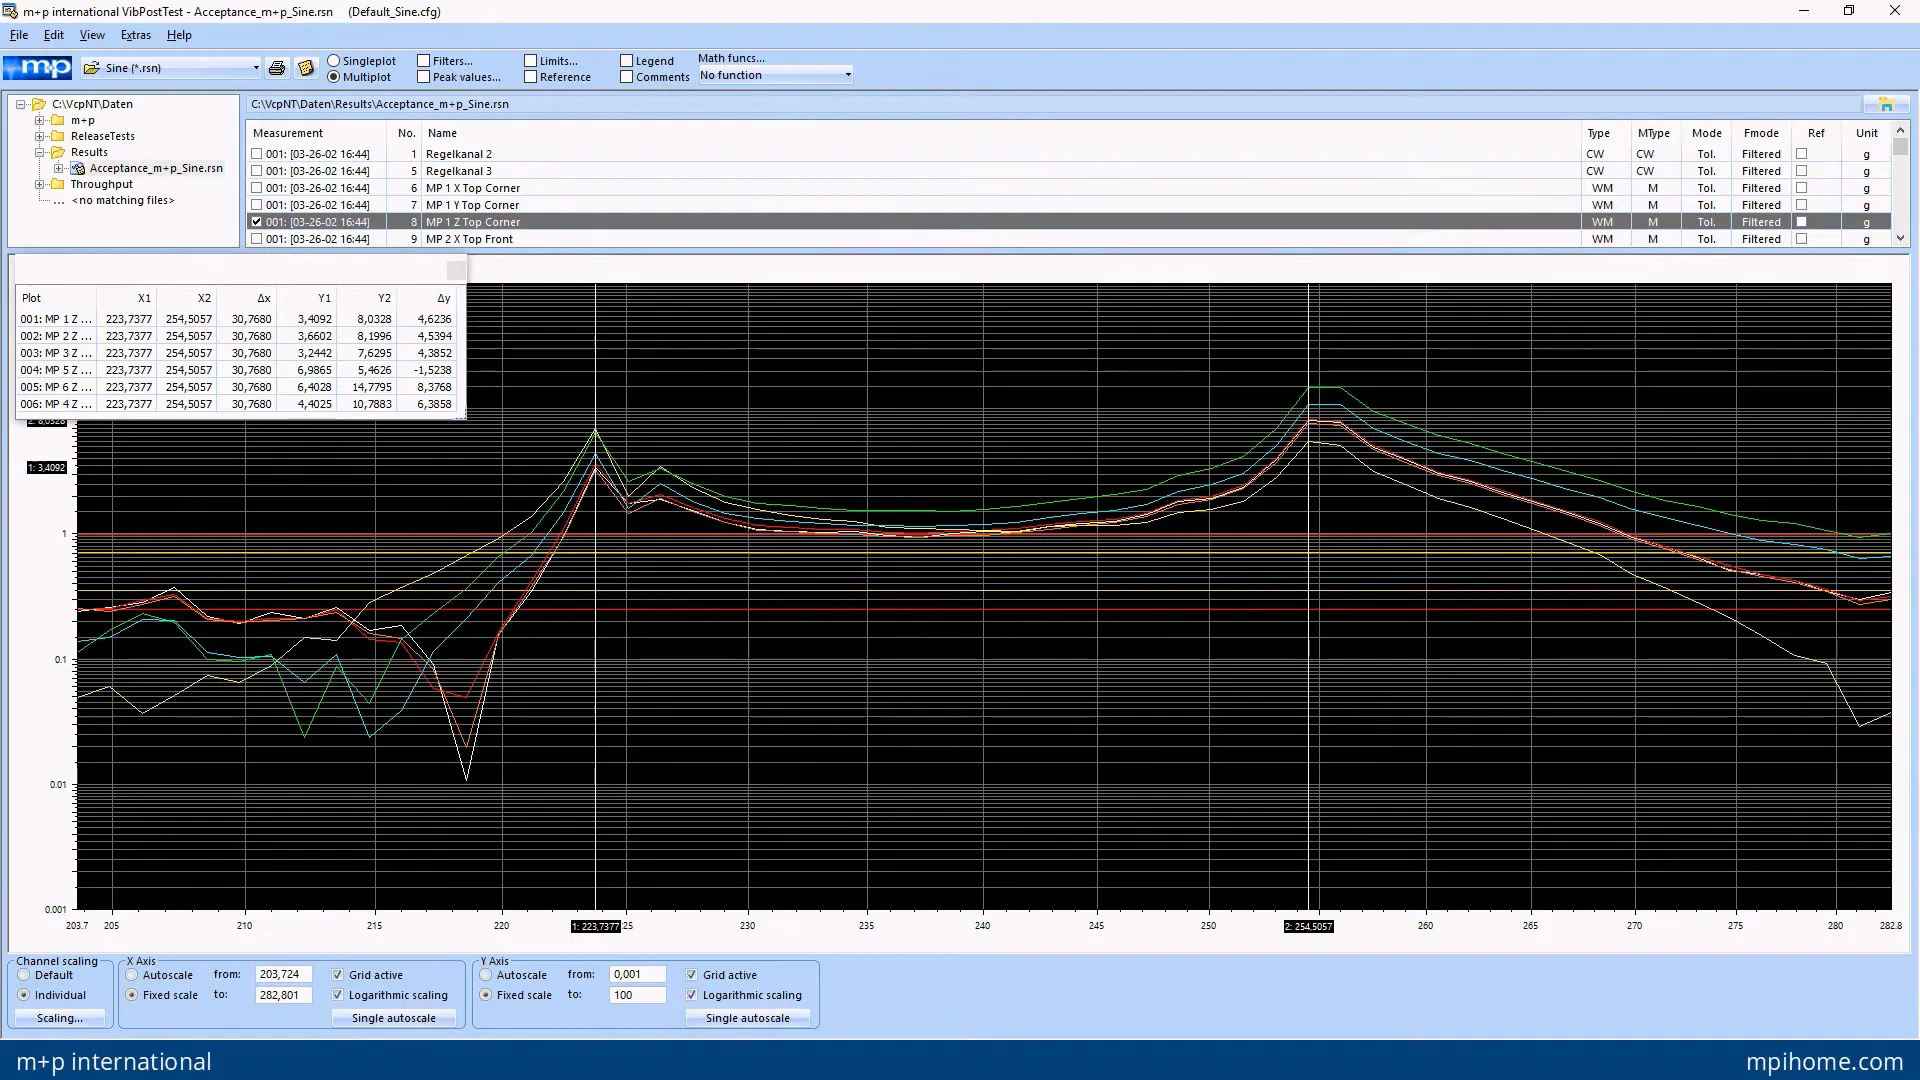Select Singleplot radio button
The image size is (1920, 1080).
pyautogui.click(x=334, y=61)
